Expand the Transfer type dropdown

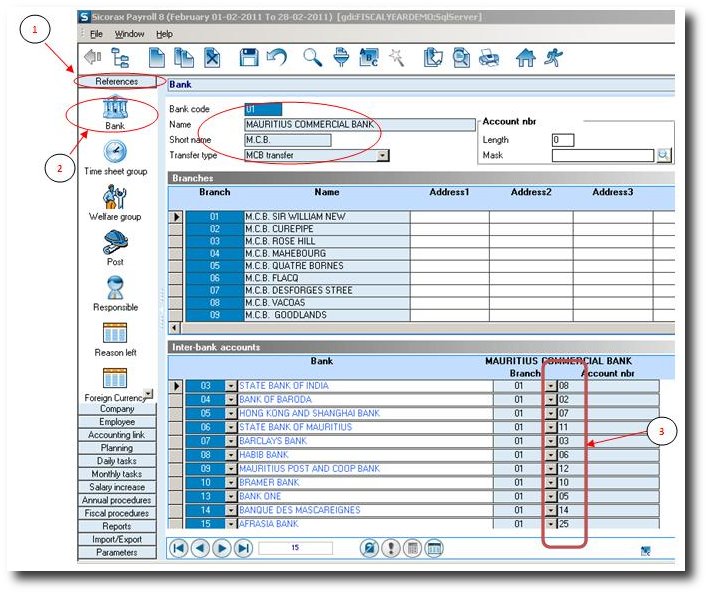[383, 155]
